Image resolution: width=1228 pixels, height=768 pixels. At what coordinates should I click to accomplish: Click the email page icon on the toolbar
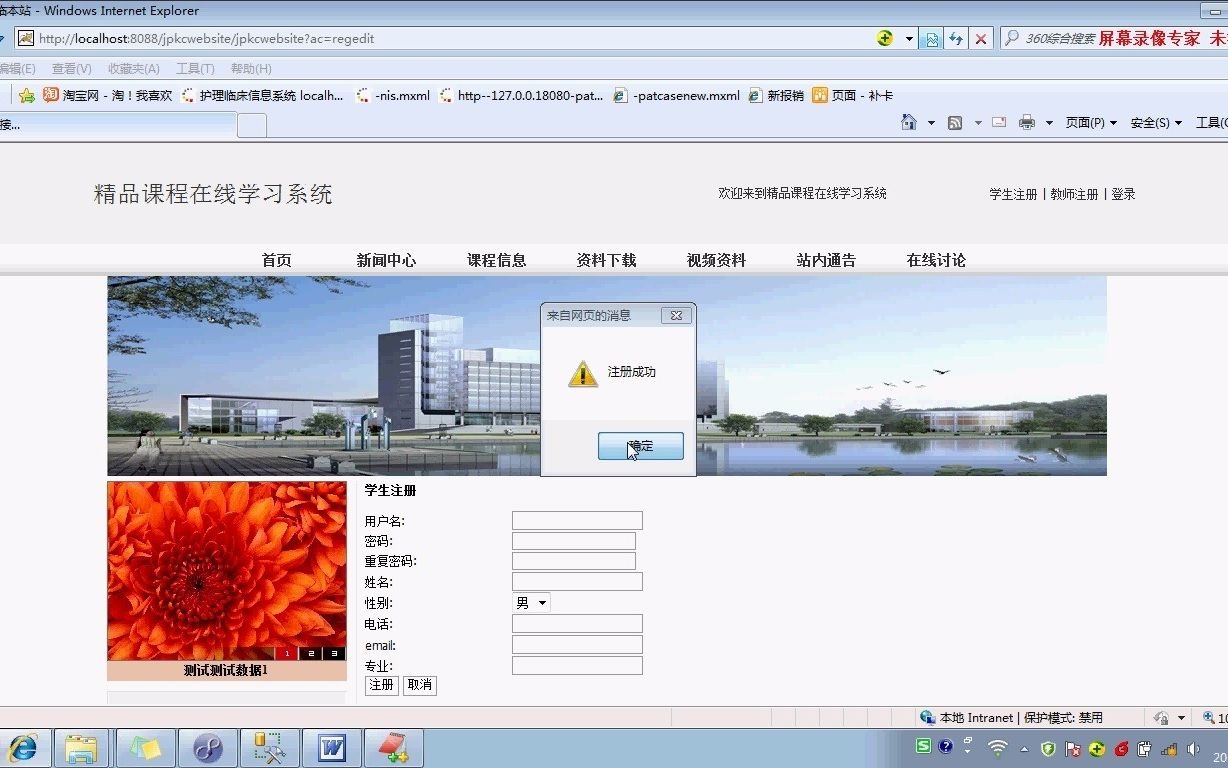pyautogui.click(x=998, y=121)
